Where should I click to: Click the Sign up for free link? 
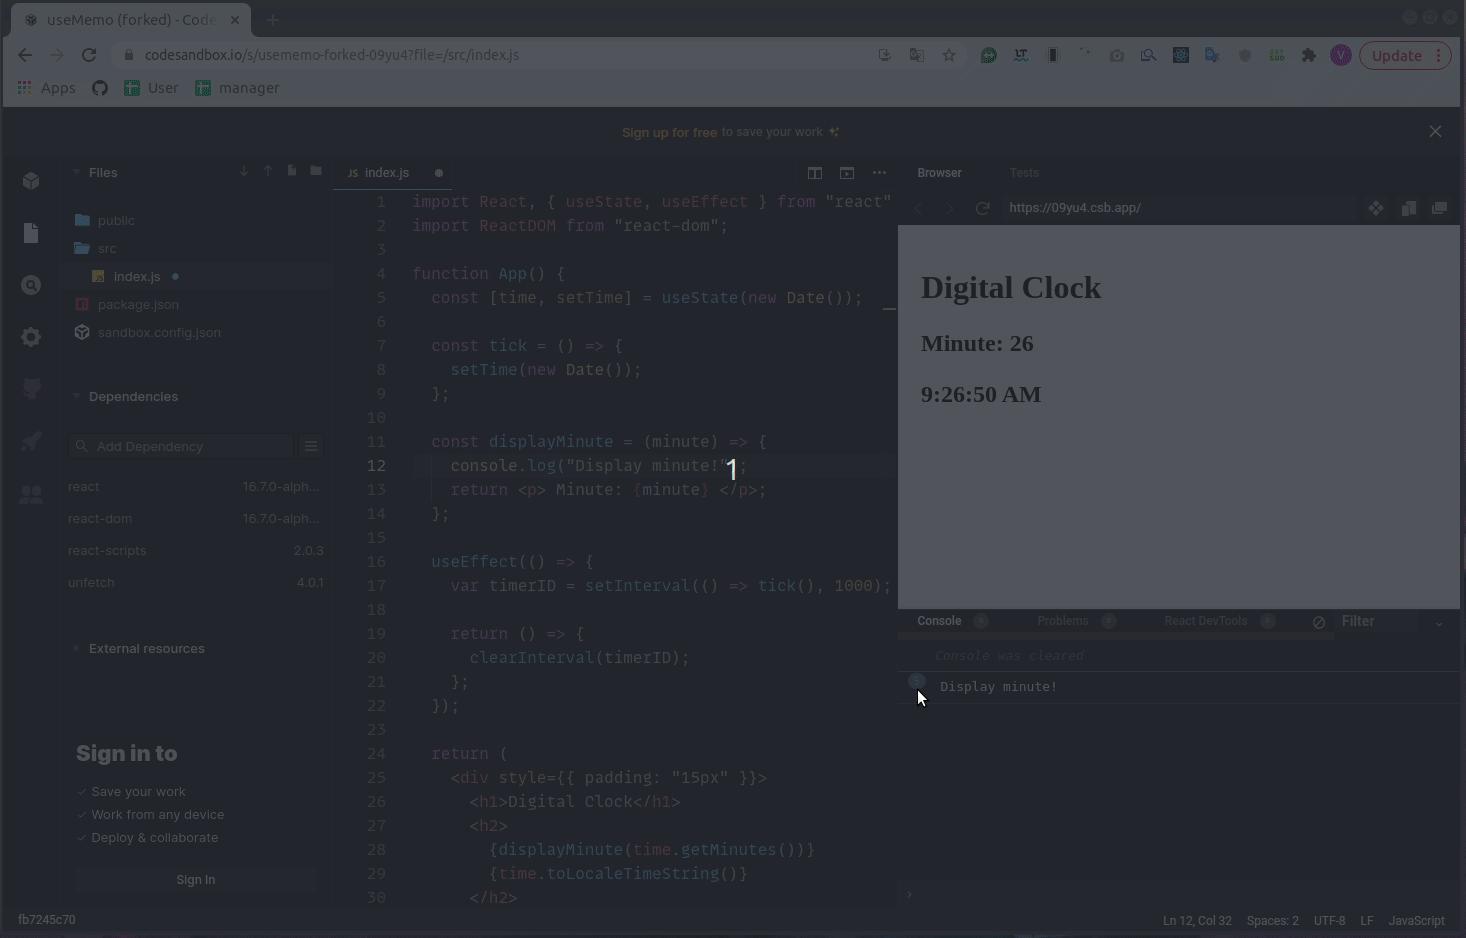point(669,132)
